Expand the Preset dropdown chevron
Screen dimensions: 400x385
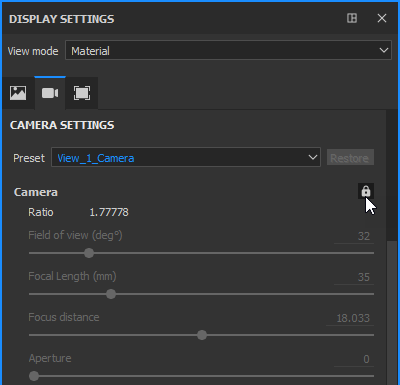[313, 157]
